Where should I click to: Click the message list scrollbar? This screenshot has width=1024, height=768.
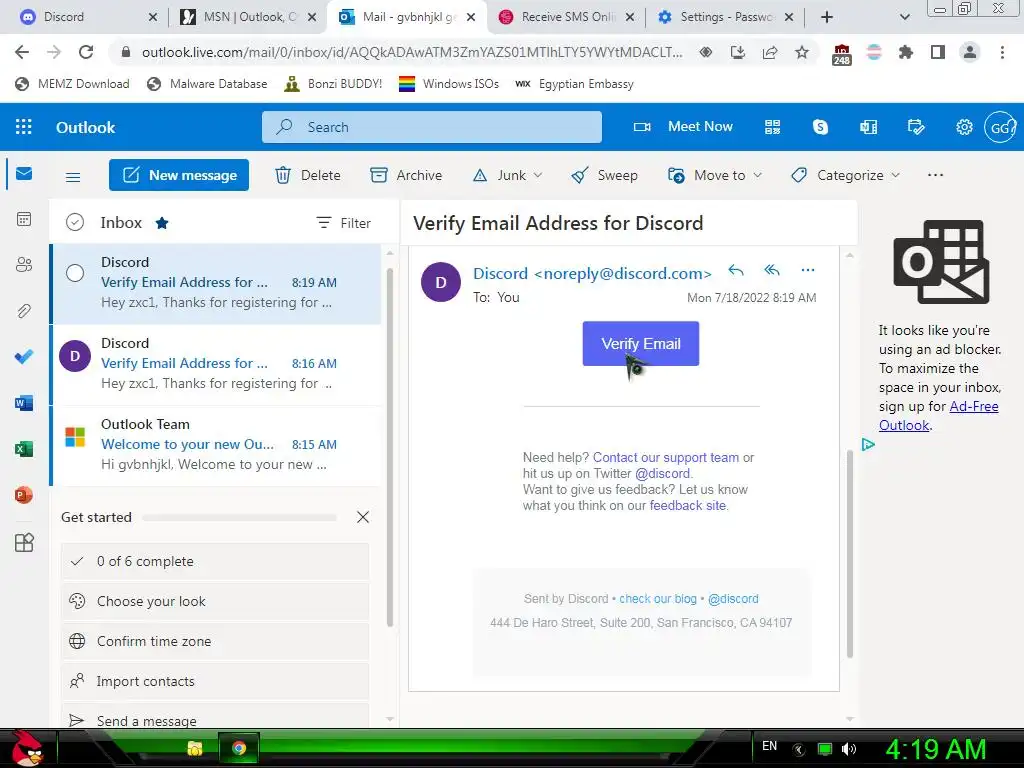(x=390, y=447)
